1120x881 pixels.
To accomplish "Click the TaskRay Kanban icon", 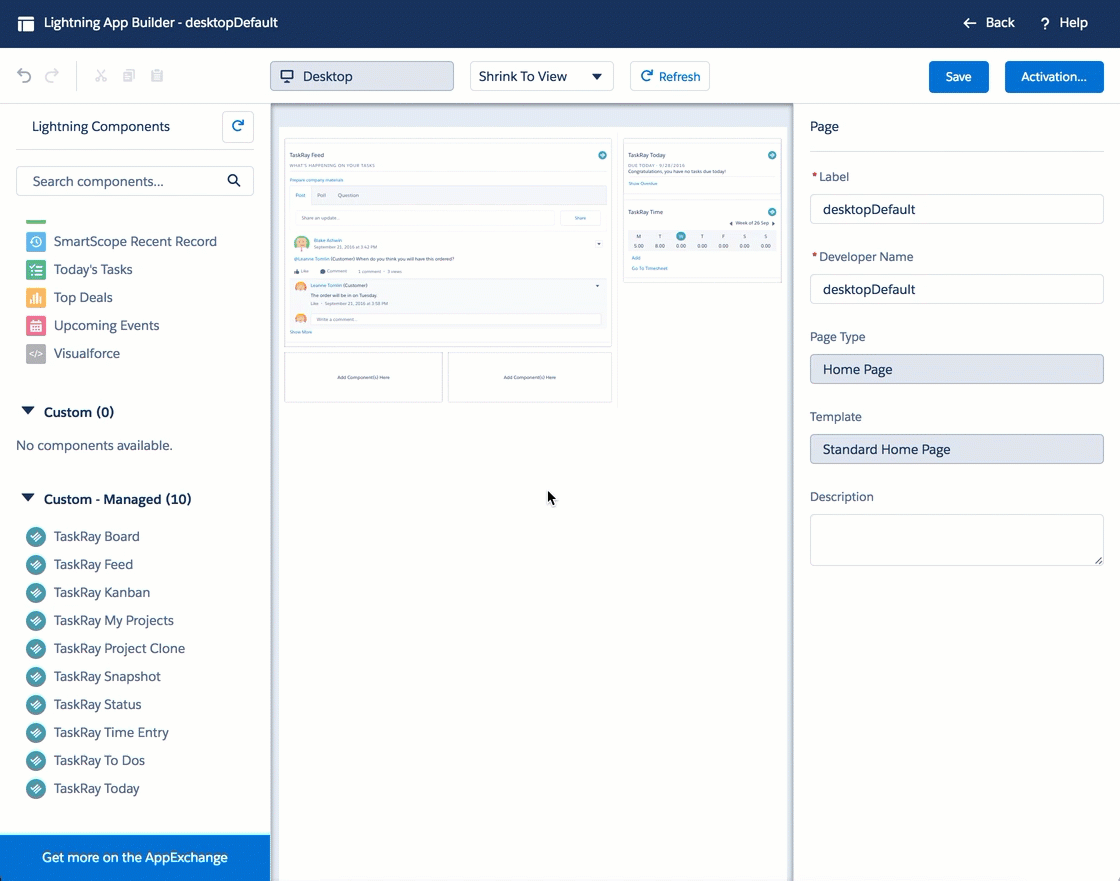I will (36, 592).
